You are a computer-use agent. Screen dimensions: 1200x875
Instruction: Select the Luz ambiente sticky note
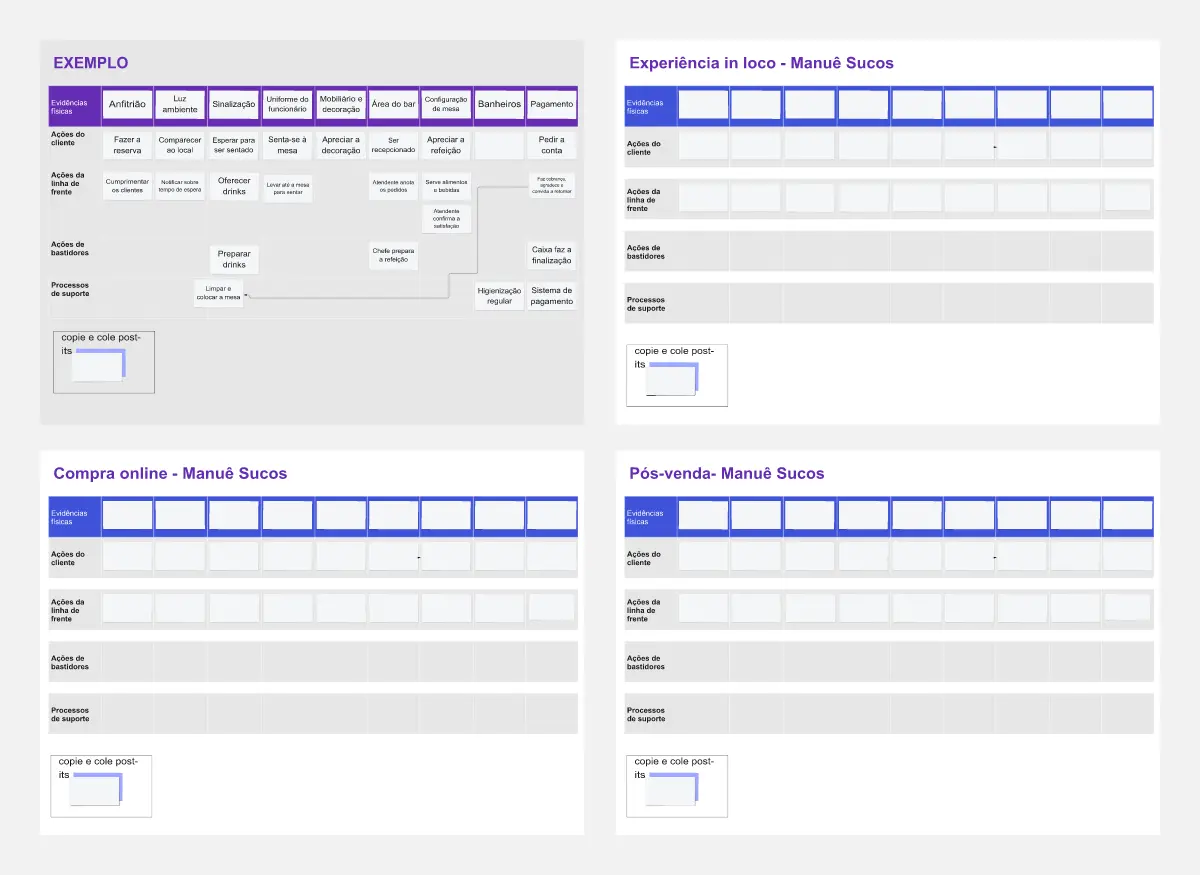pyautogui.click(x=180, y=104)
